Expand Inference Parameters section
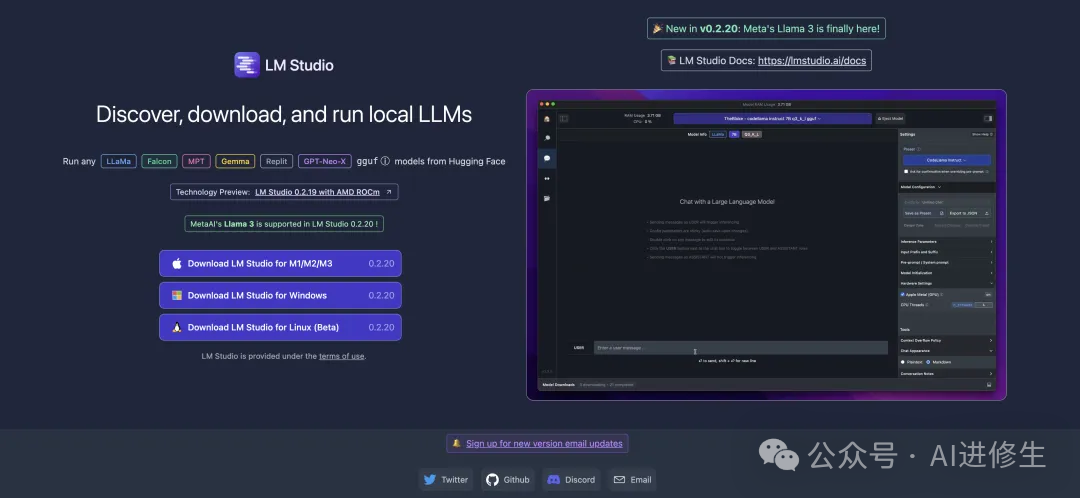The image size is (1080, 498). (x=947, y=242)
